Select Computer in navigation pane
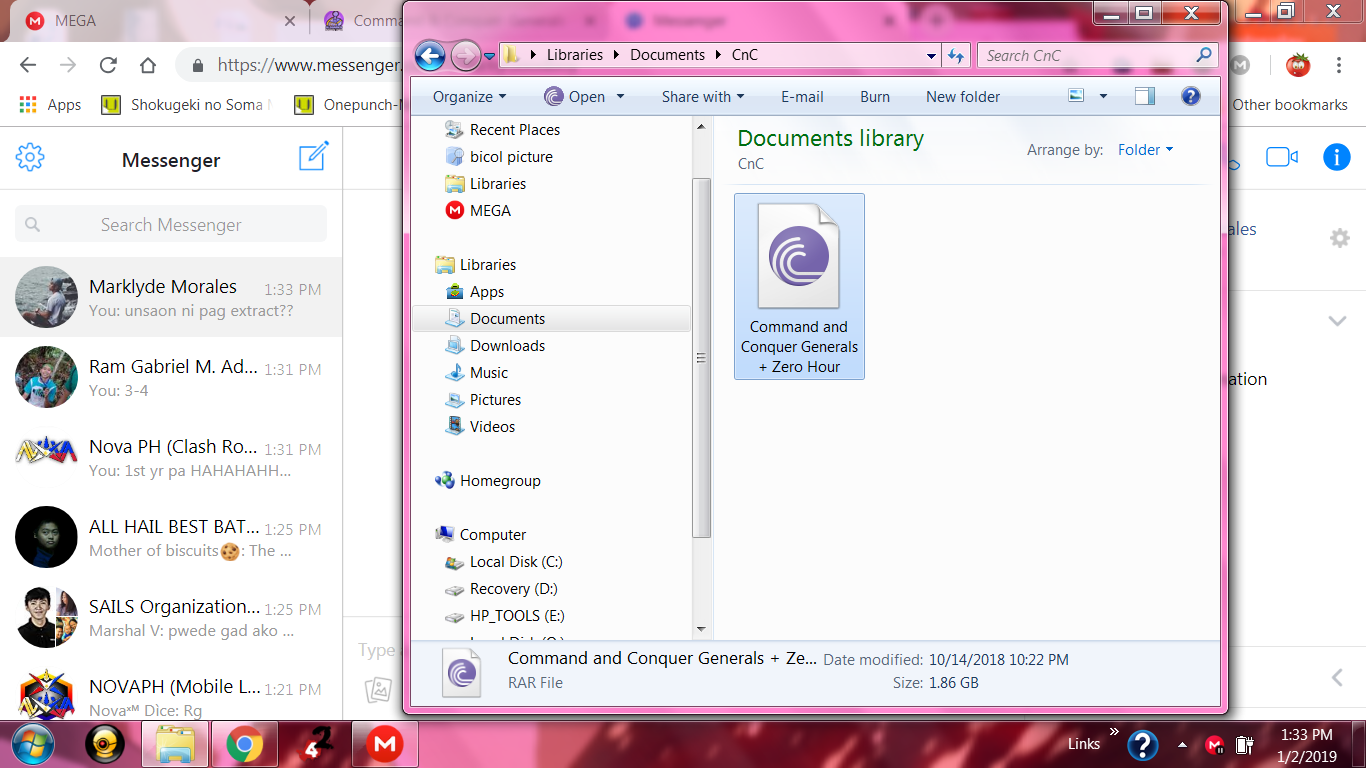Screen dimensions: 1366x768 [481, 535]
